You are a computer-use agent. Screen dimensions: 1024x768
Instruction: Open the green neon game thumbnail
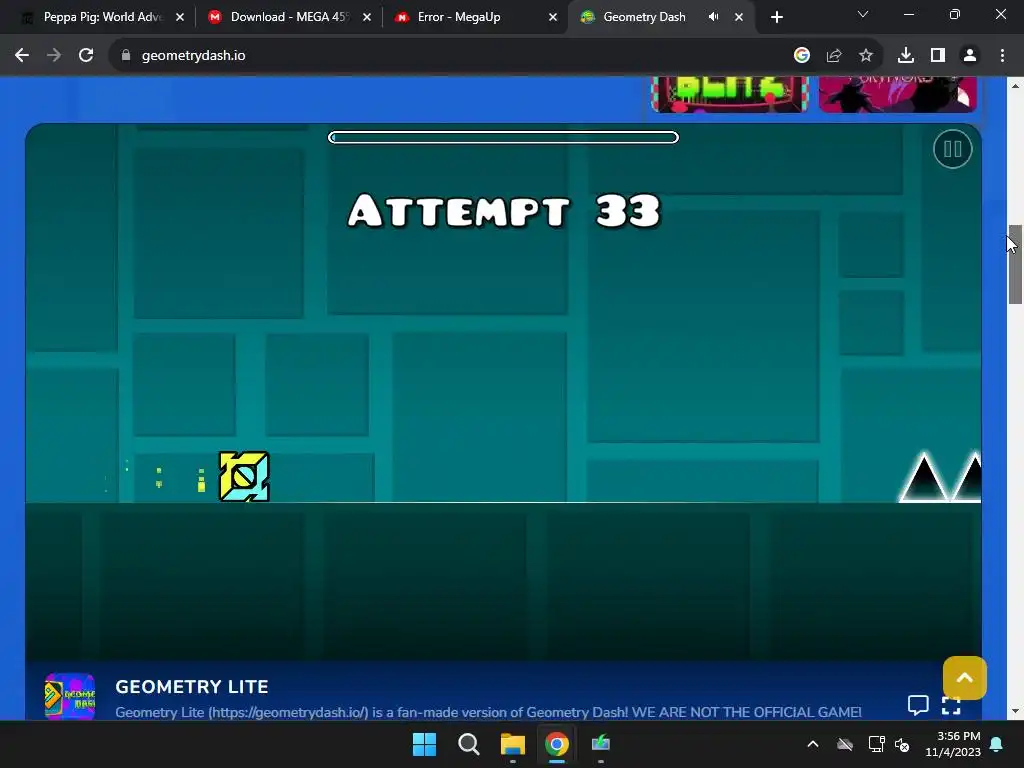[x=730, y=94]
